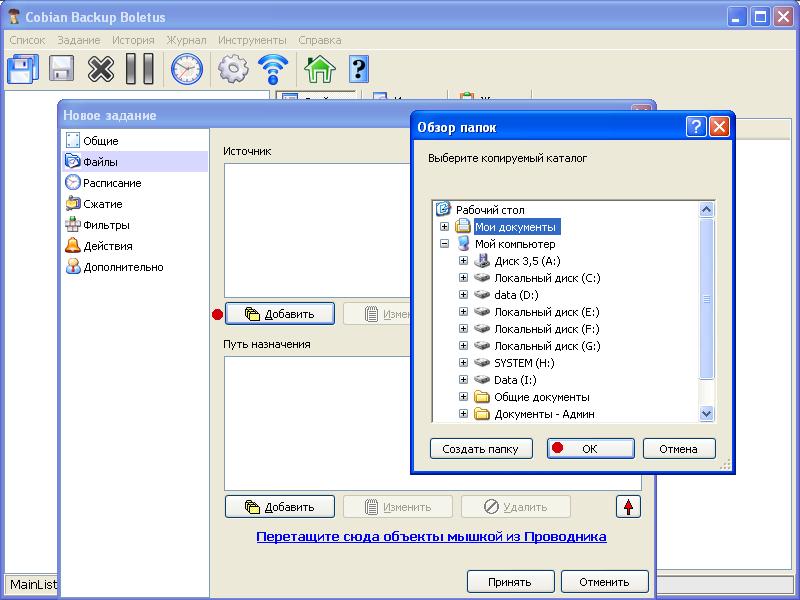Select Файлы section in sidebar
This screenshot has width=800, height=600.
tap(135, 162)
